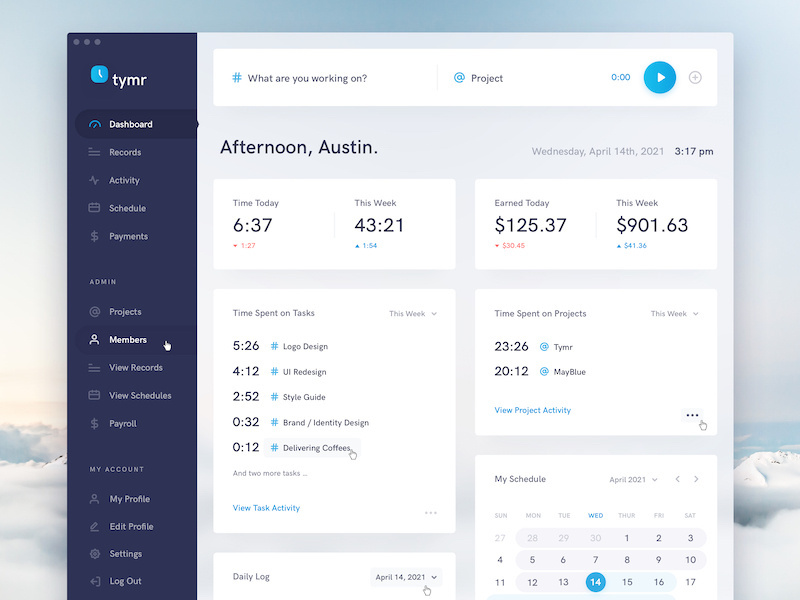This screenshot has height=600, width=800.
Task: Start the timer with the play button
Action: pyautogui.click(x=660, y=78)
